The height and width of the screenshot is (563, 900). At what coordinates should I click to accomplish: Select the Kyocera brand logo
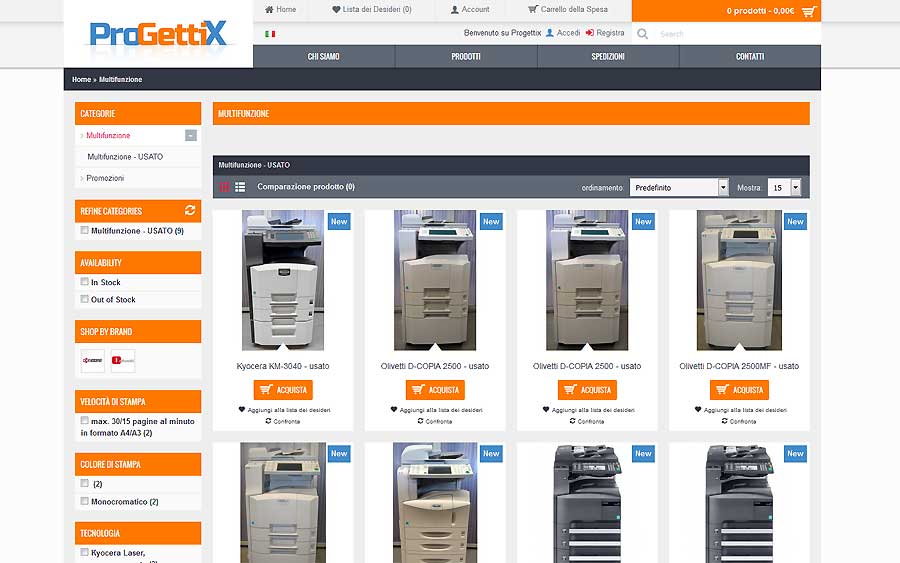pos(92,360)
